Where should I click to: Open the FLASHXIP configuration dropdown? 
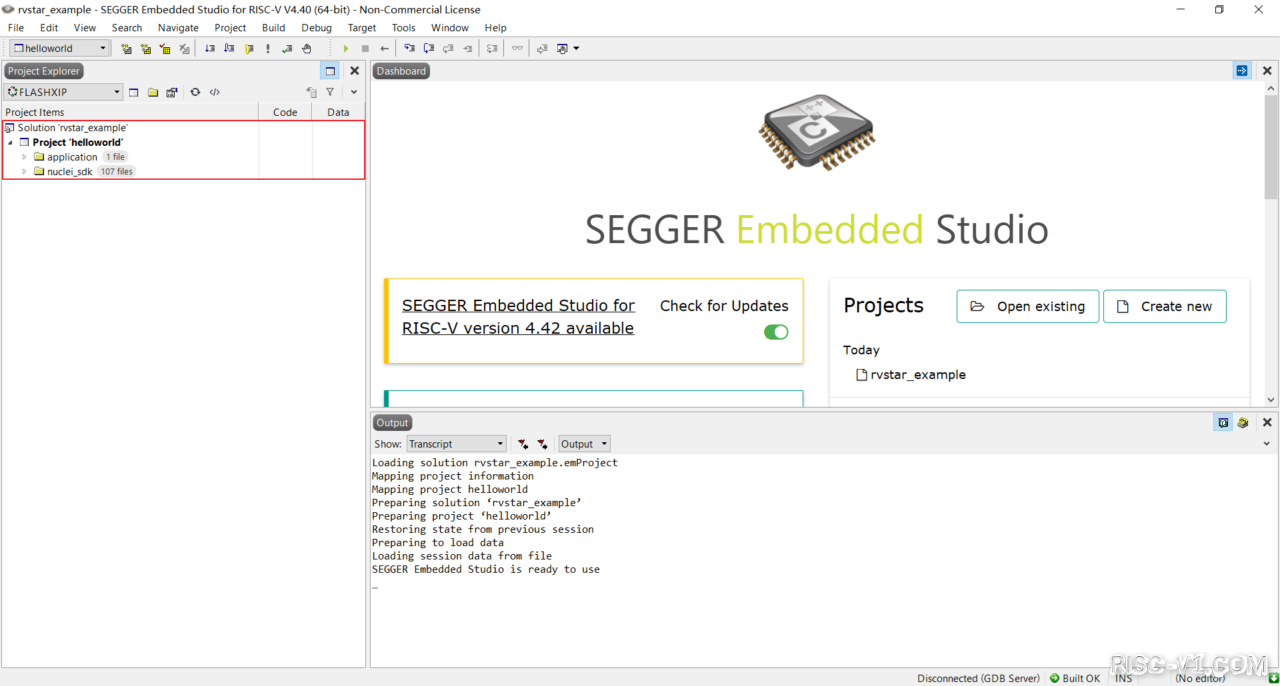pos(64,92)
